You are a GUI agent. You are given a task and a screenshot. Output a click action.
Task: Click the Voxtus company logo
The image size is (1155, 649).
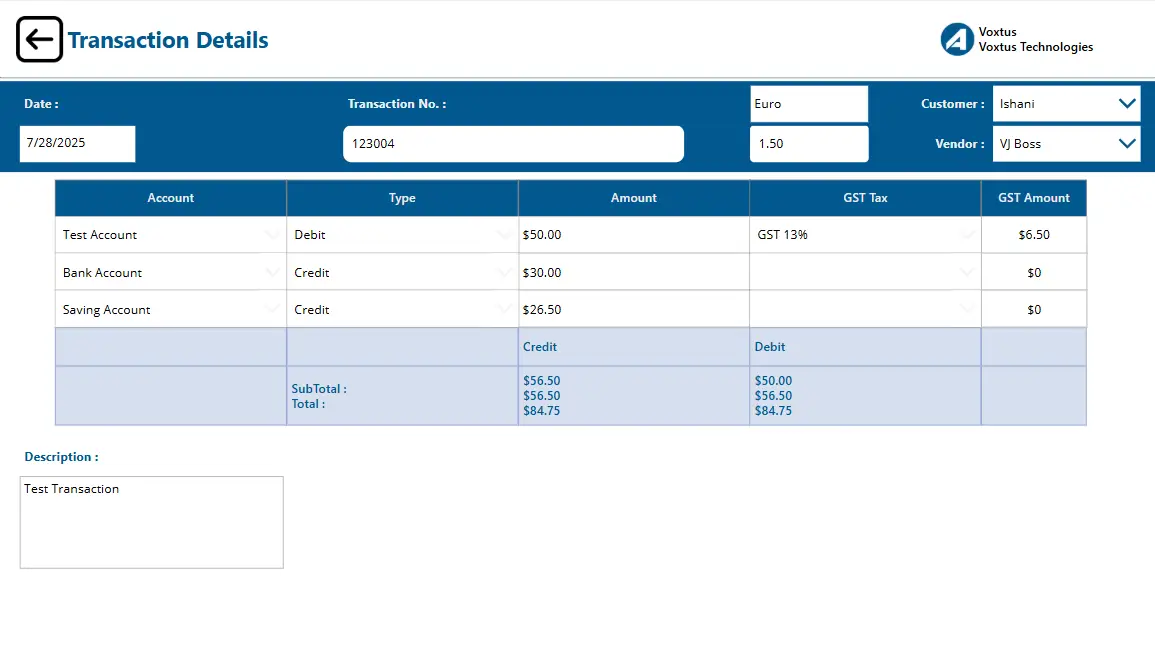coord(957,39)
